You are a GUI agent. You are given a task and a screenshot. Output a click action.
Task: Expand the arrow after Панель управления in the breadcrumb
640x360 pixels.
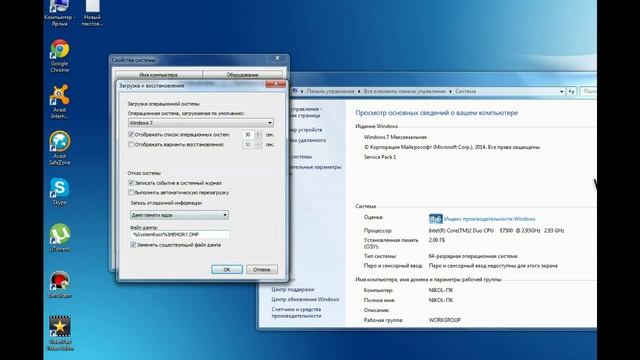[x=359, y=91]
